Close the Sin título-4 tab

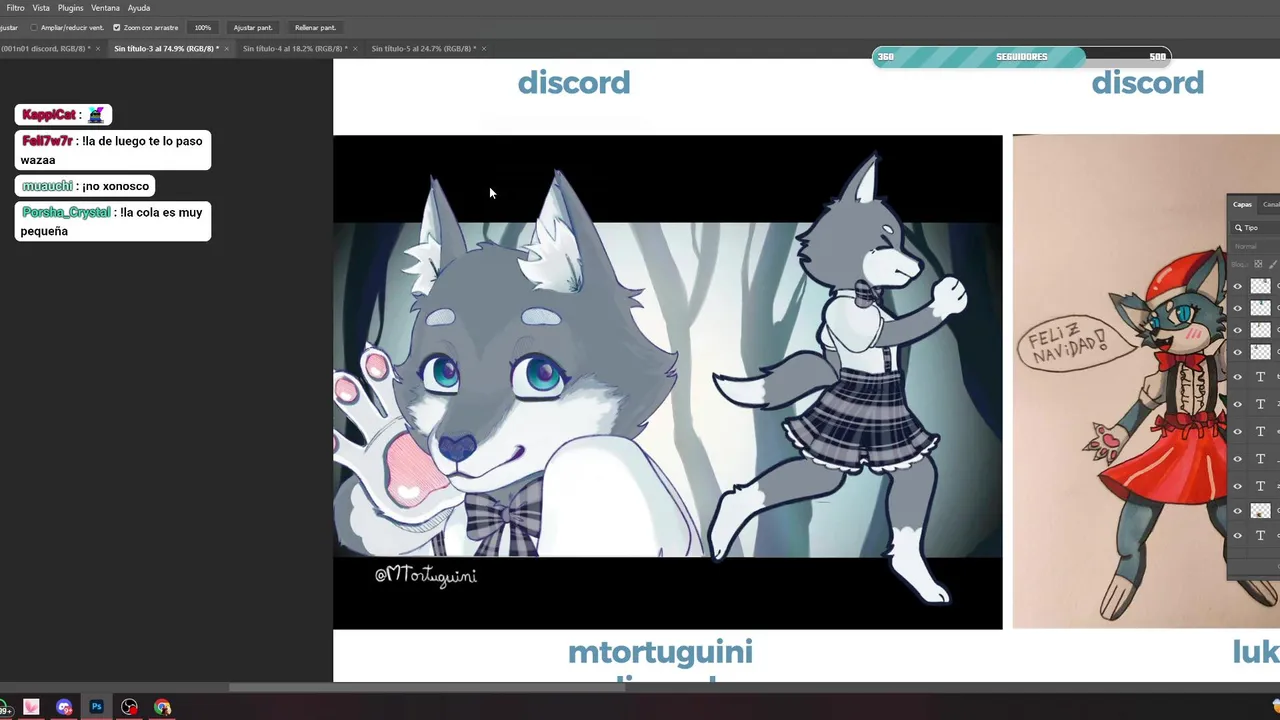[355, 48]
